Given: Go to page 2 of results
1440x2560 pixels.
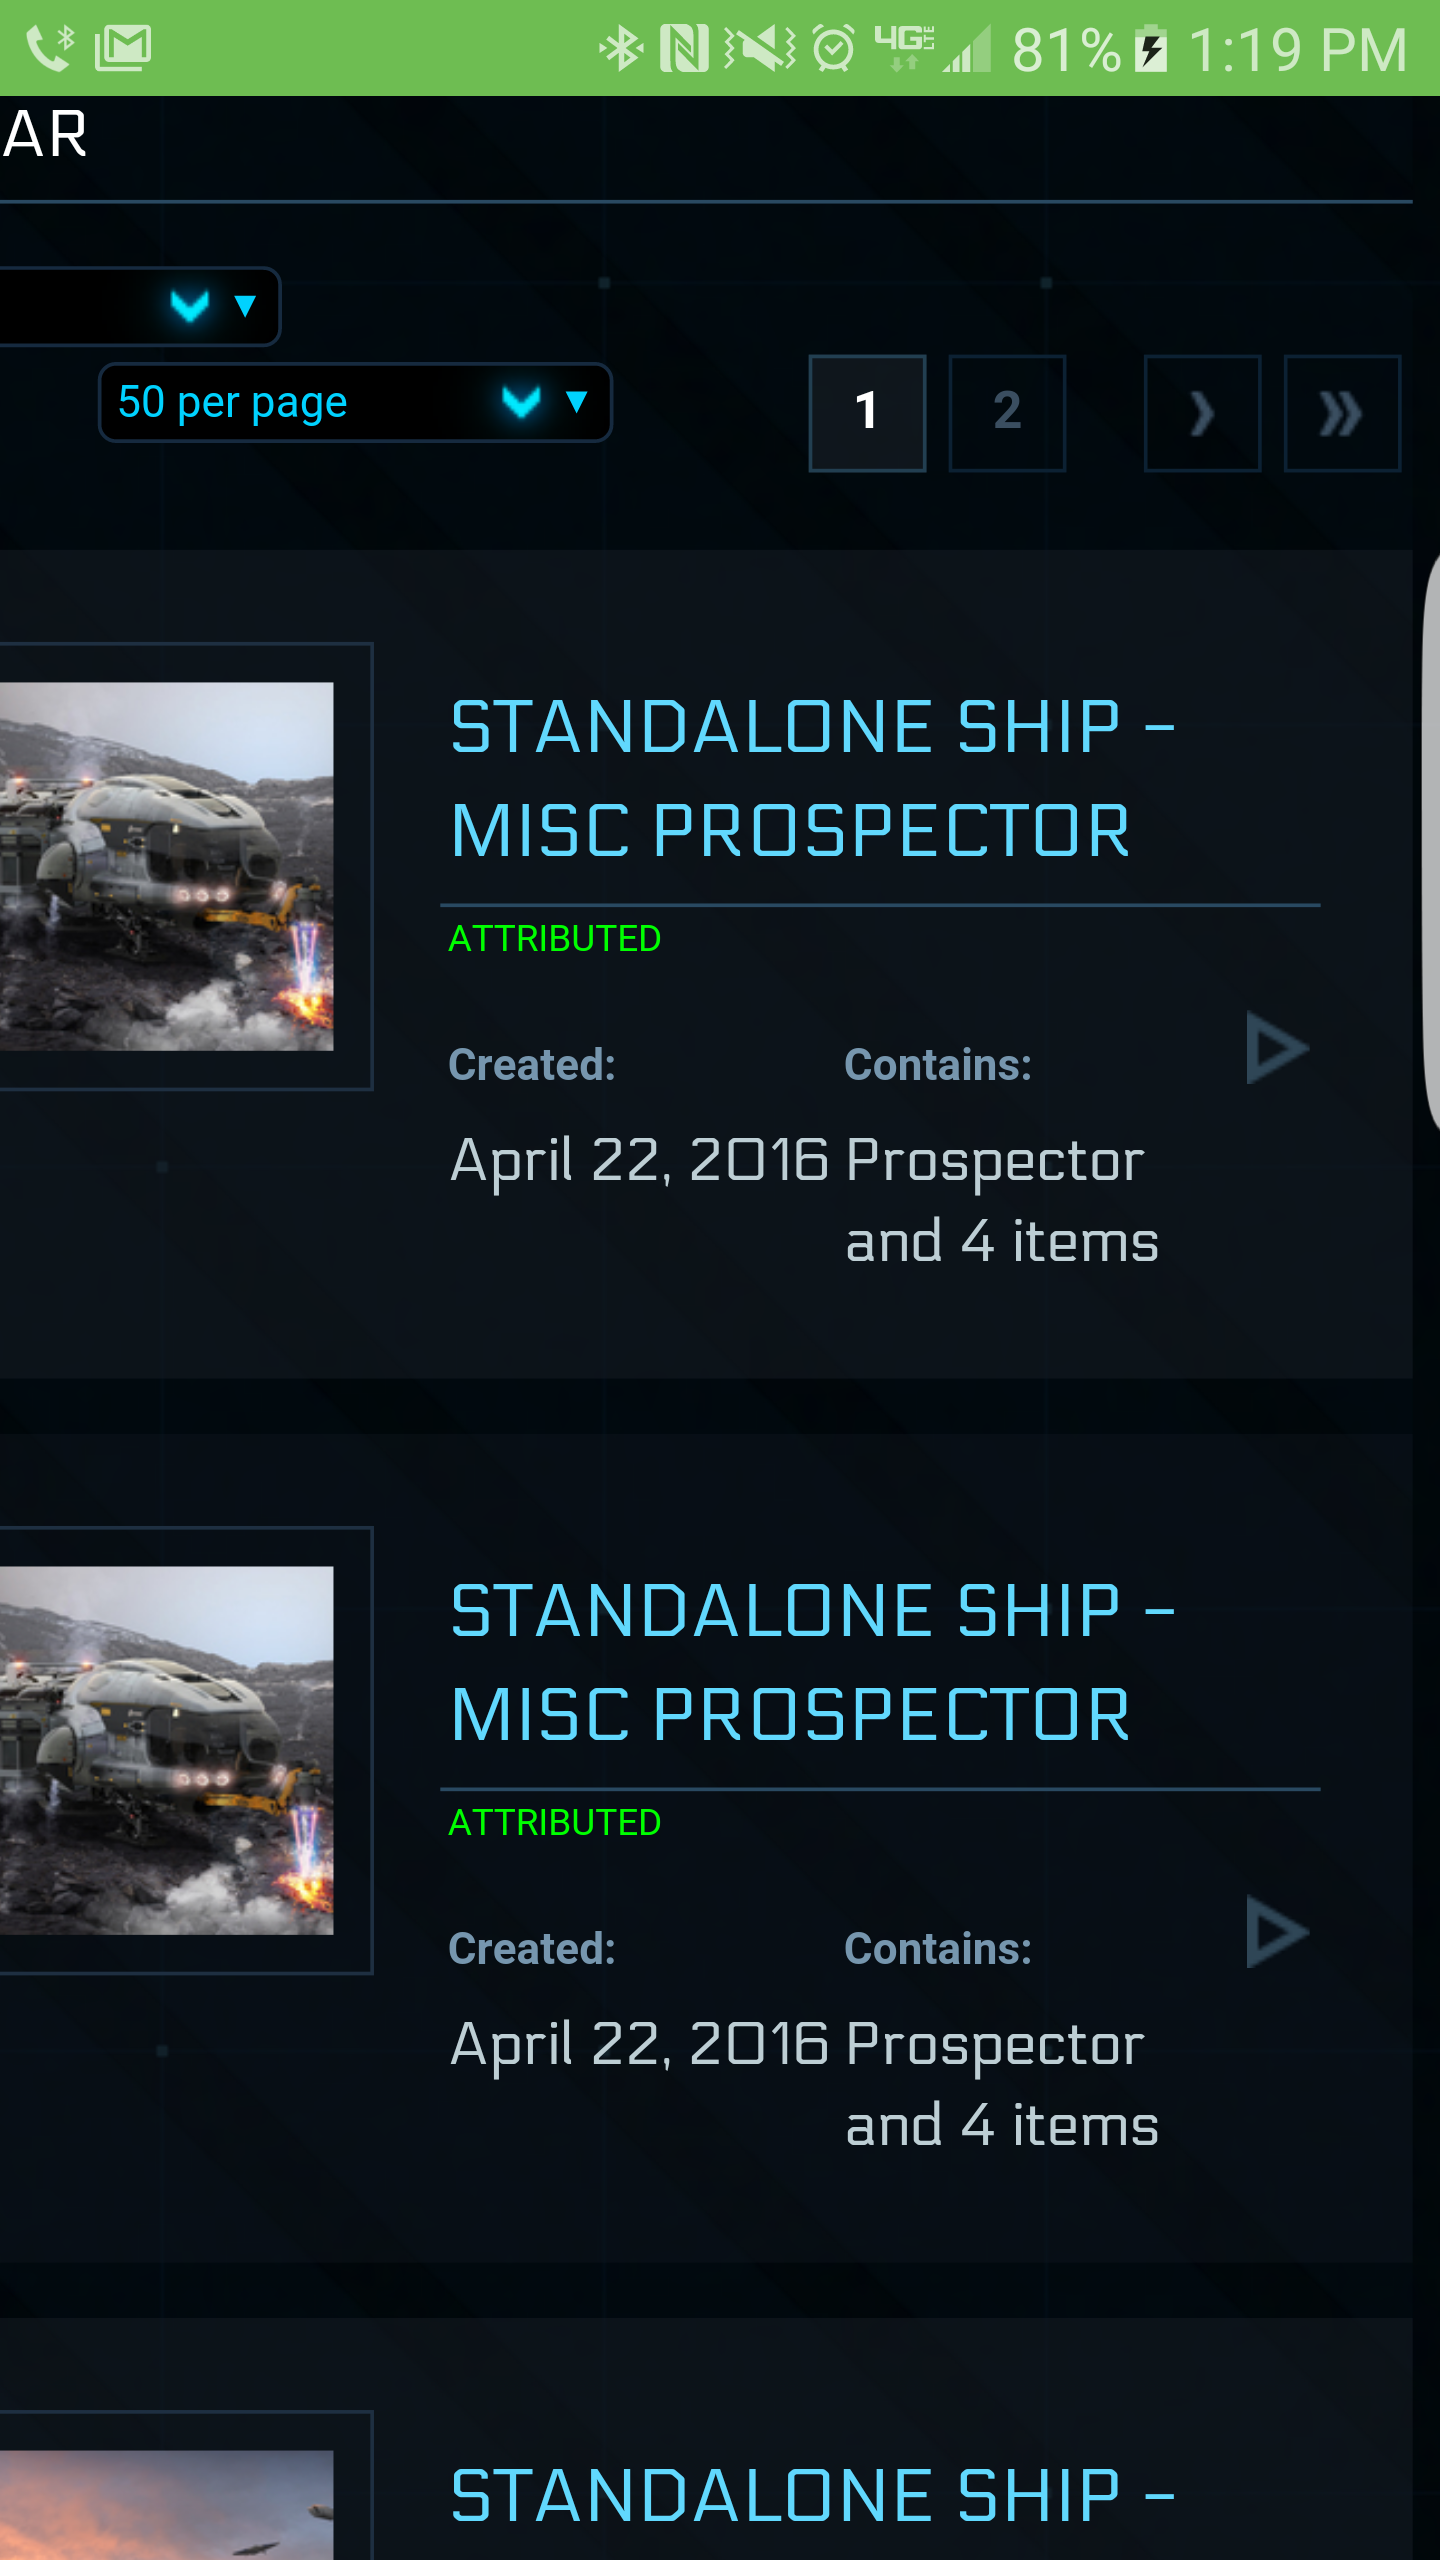Looking at the screenshot, I should point(1007,412).
